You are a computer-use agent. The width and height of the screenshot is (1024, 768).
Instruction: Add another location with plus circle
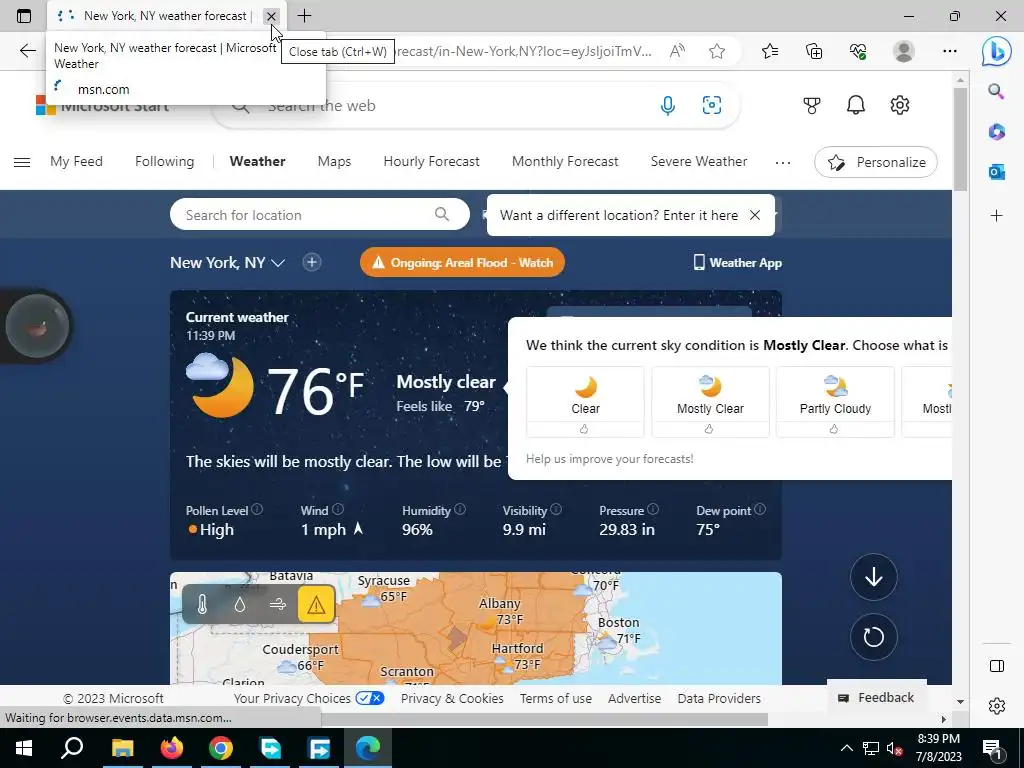(x=312, y=263)
